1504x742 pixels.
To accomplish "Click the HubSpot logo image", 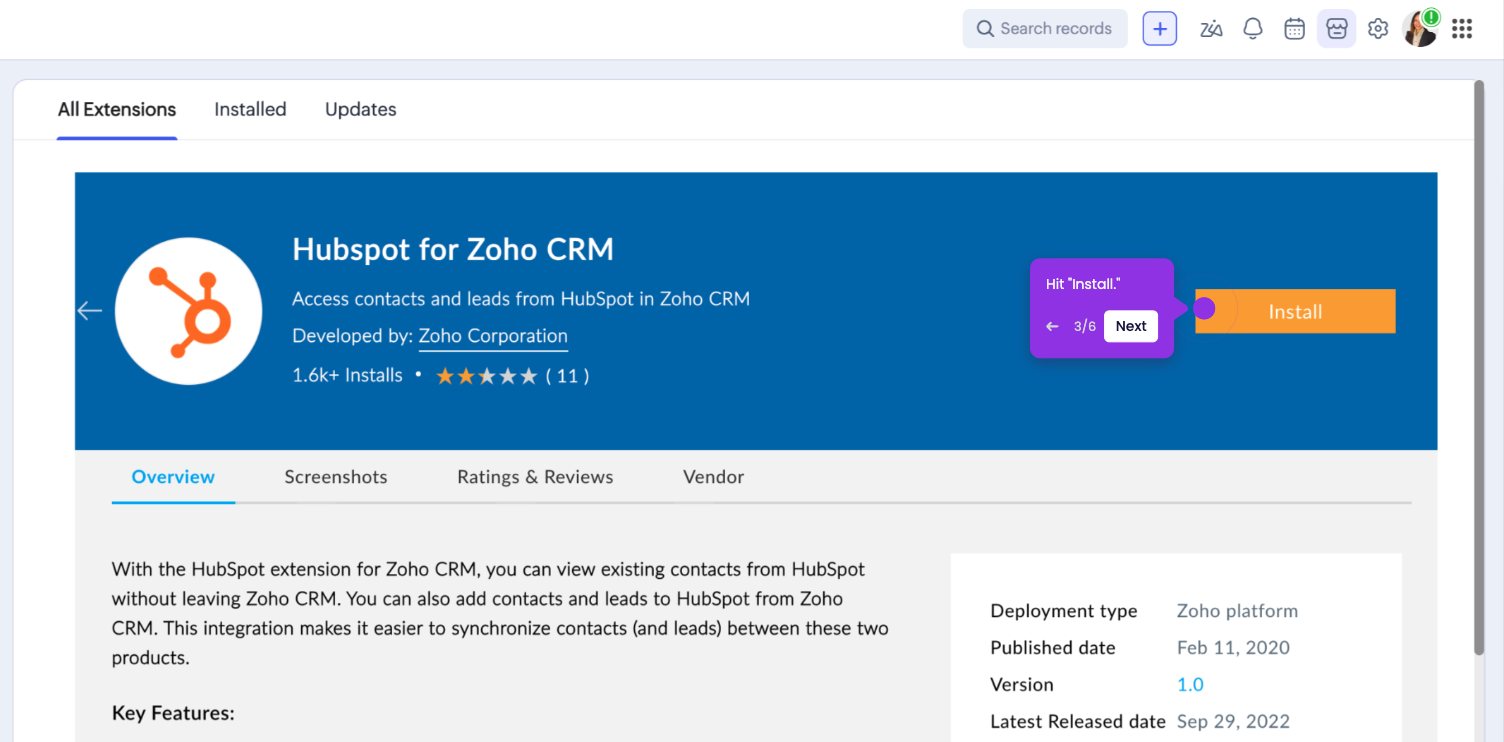I will pyautogui.click(x=189, y=311).
